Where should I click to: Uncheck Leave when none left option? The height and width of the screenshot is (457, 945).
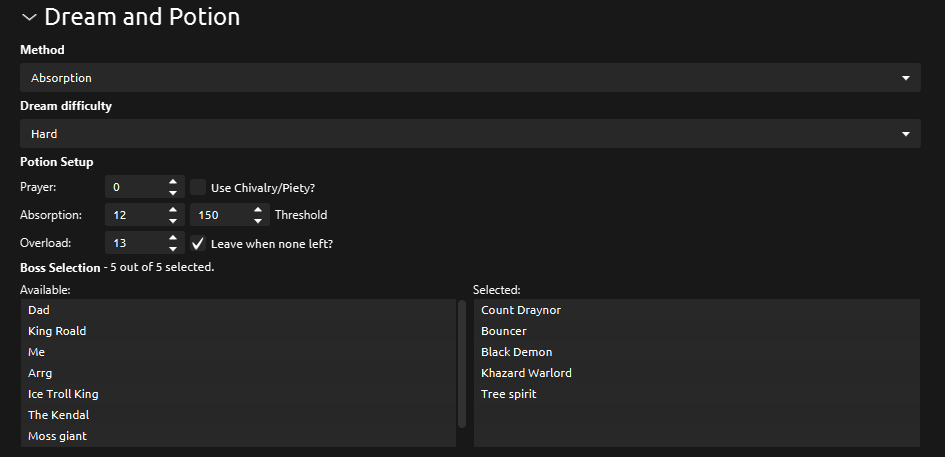[198, 243]
